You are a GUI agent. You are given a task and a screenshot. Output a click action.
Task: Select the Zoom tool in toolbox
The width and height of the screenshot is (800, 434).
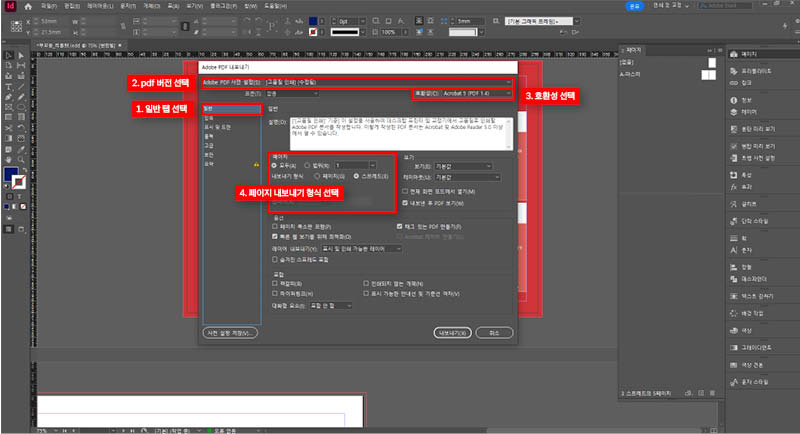21,160
